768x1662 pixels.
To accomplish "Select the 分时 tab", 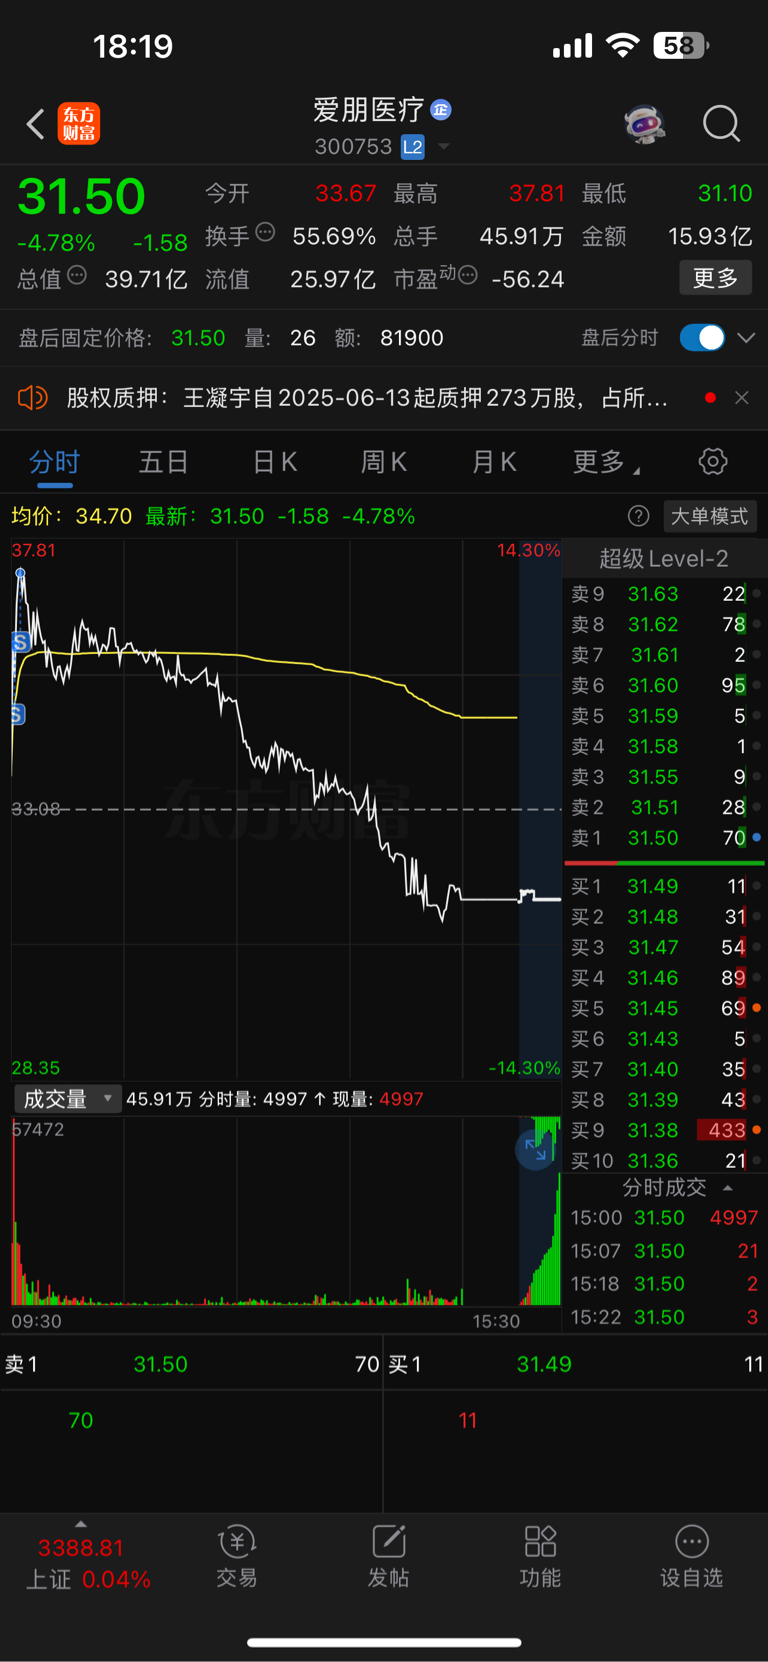I will coord(54,462).
